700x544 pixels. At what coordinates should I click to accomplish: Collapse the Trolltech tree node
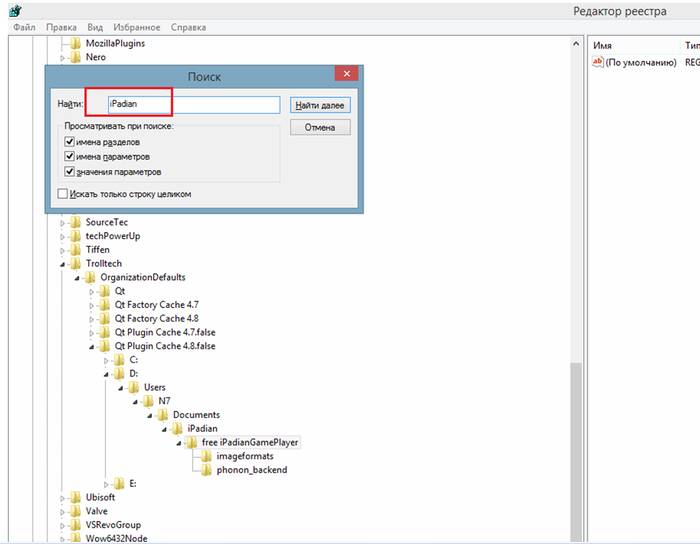point(63,264)
